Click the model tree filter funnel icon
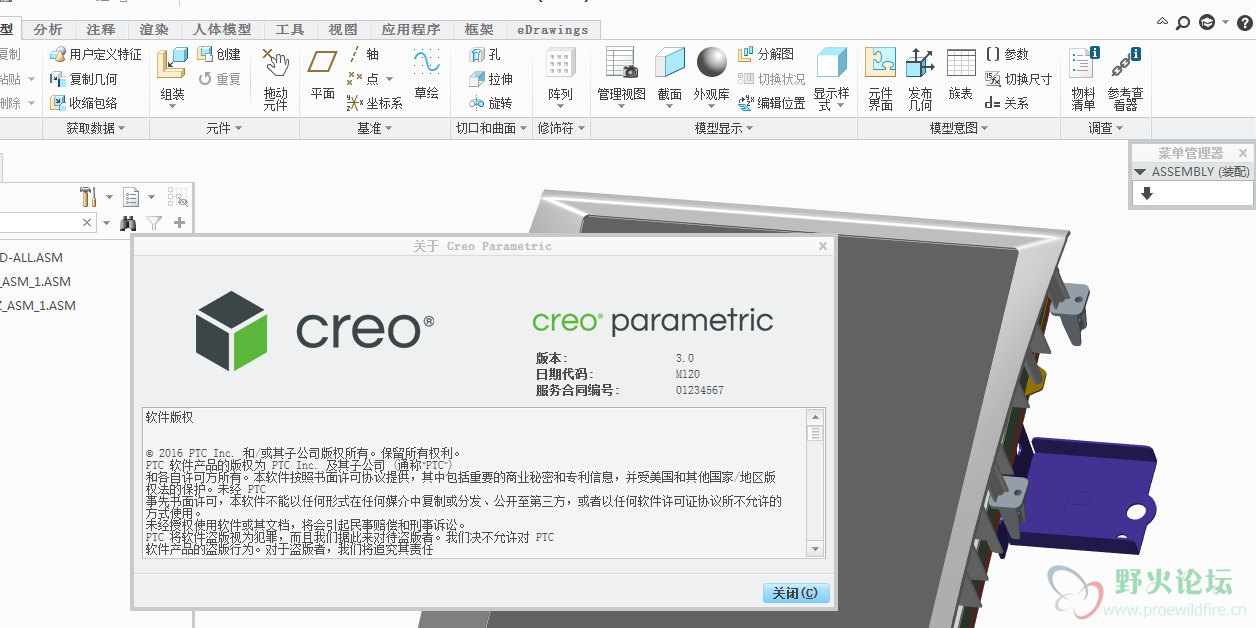 click(154, 223)
